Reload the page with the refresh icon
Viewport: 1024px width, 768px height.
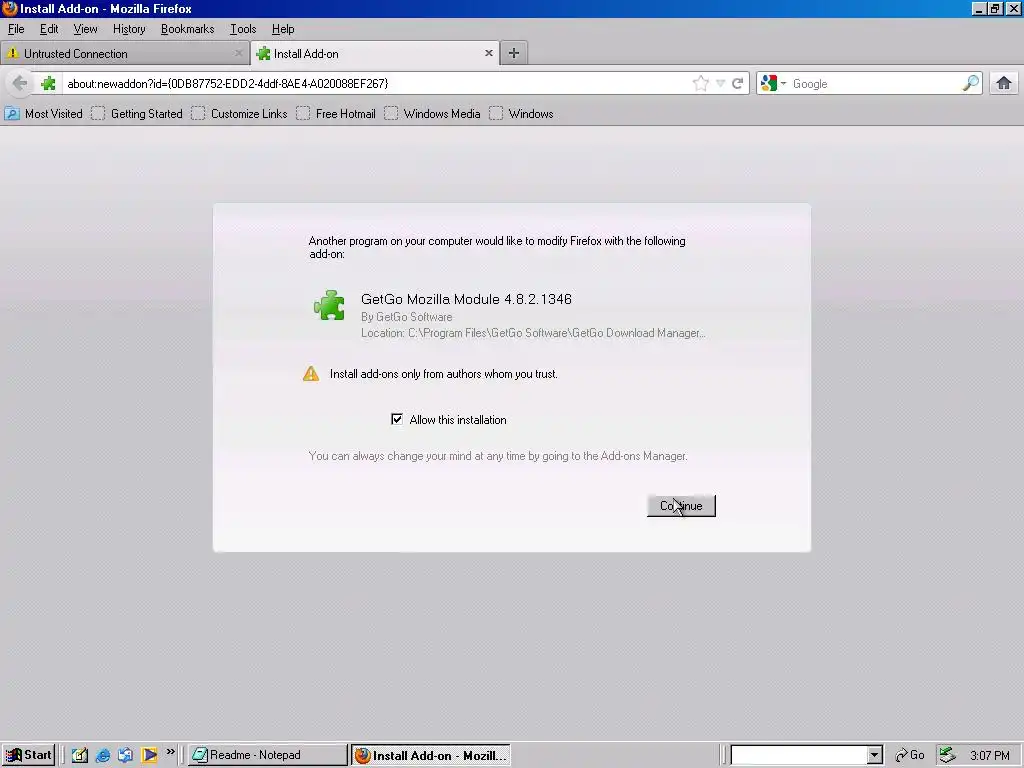tap(738, 83)
